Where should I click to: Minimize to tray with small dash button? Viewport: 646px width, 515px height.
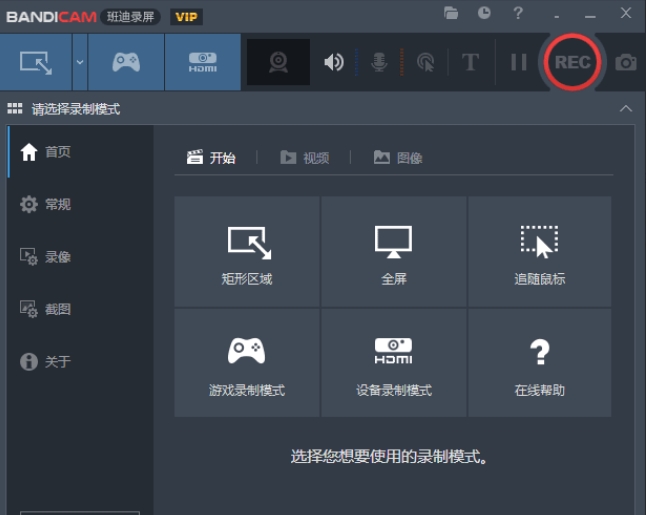point(557,16)
